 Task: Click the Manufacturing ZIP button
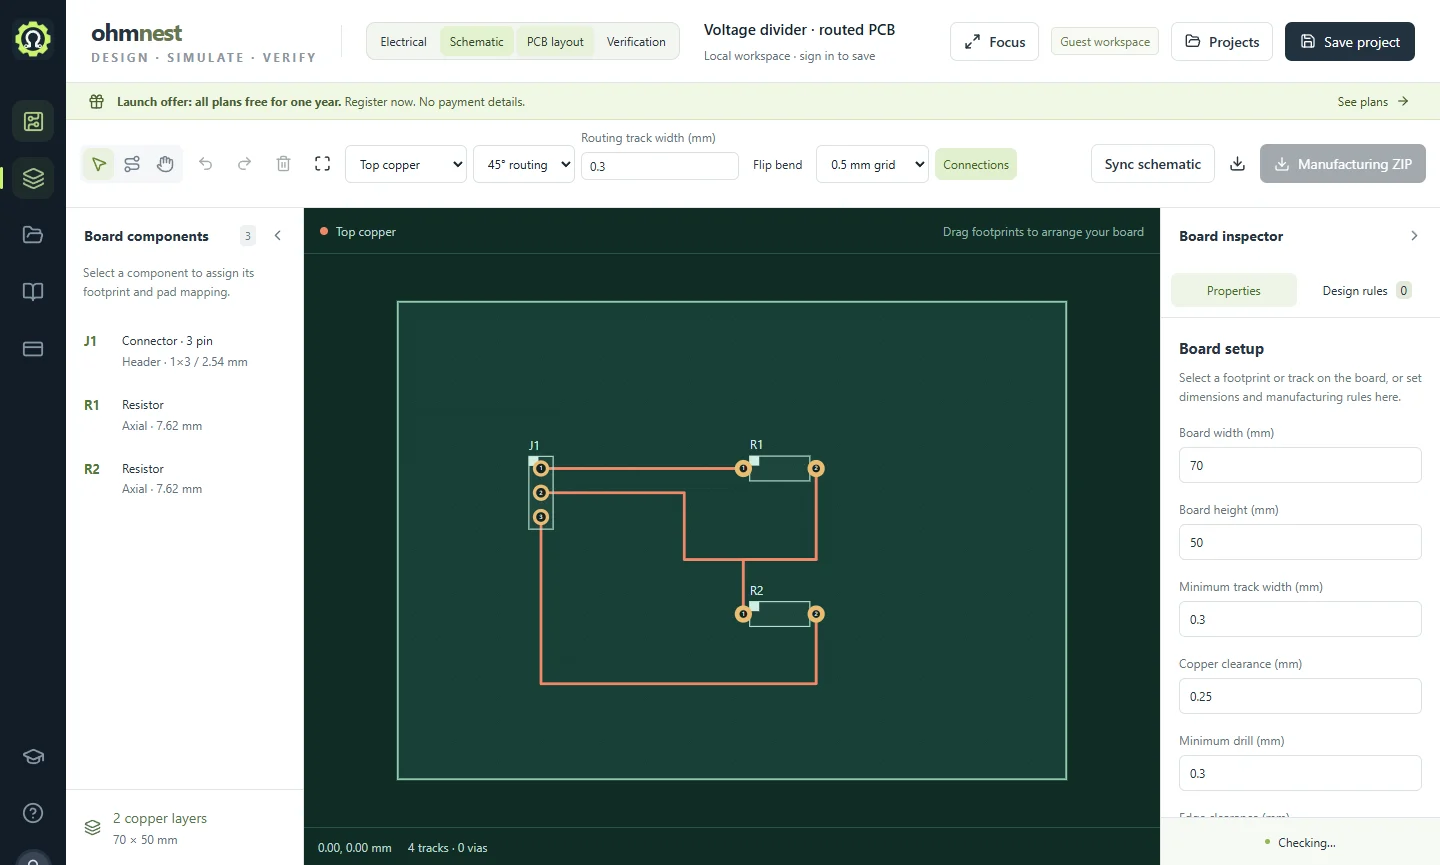coord(1343,164)
